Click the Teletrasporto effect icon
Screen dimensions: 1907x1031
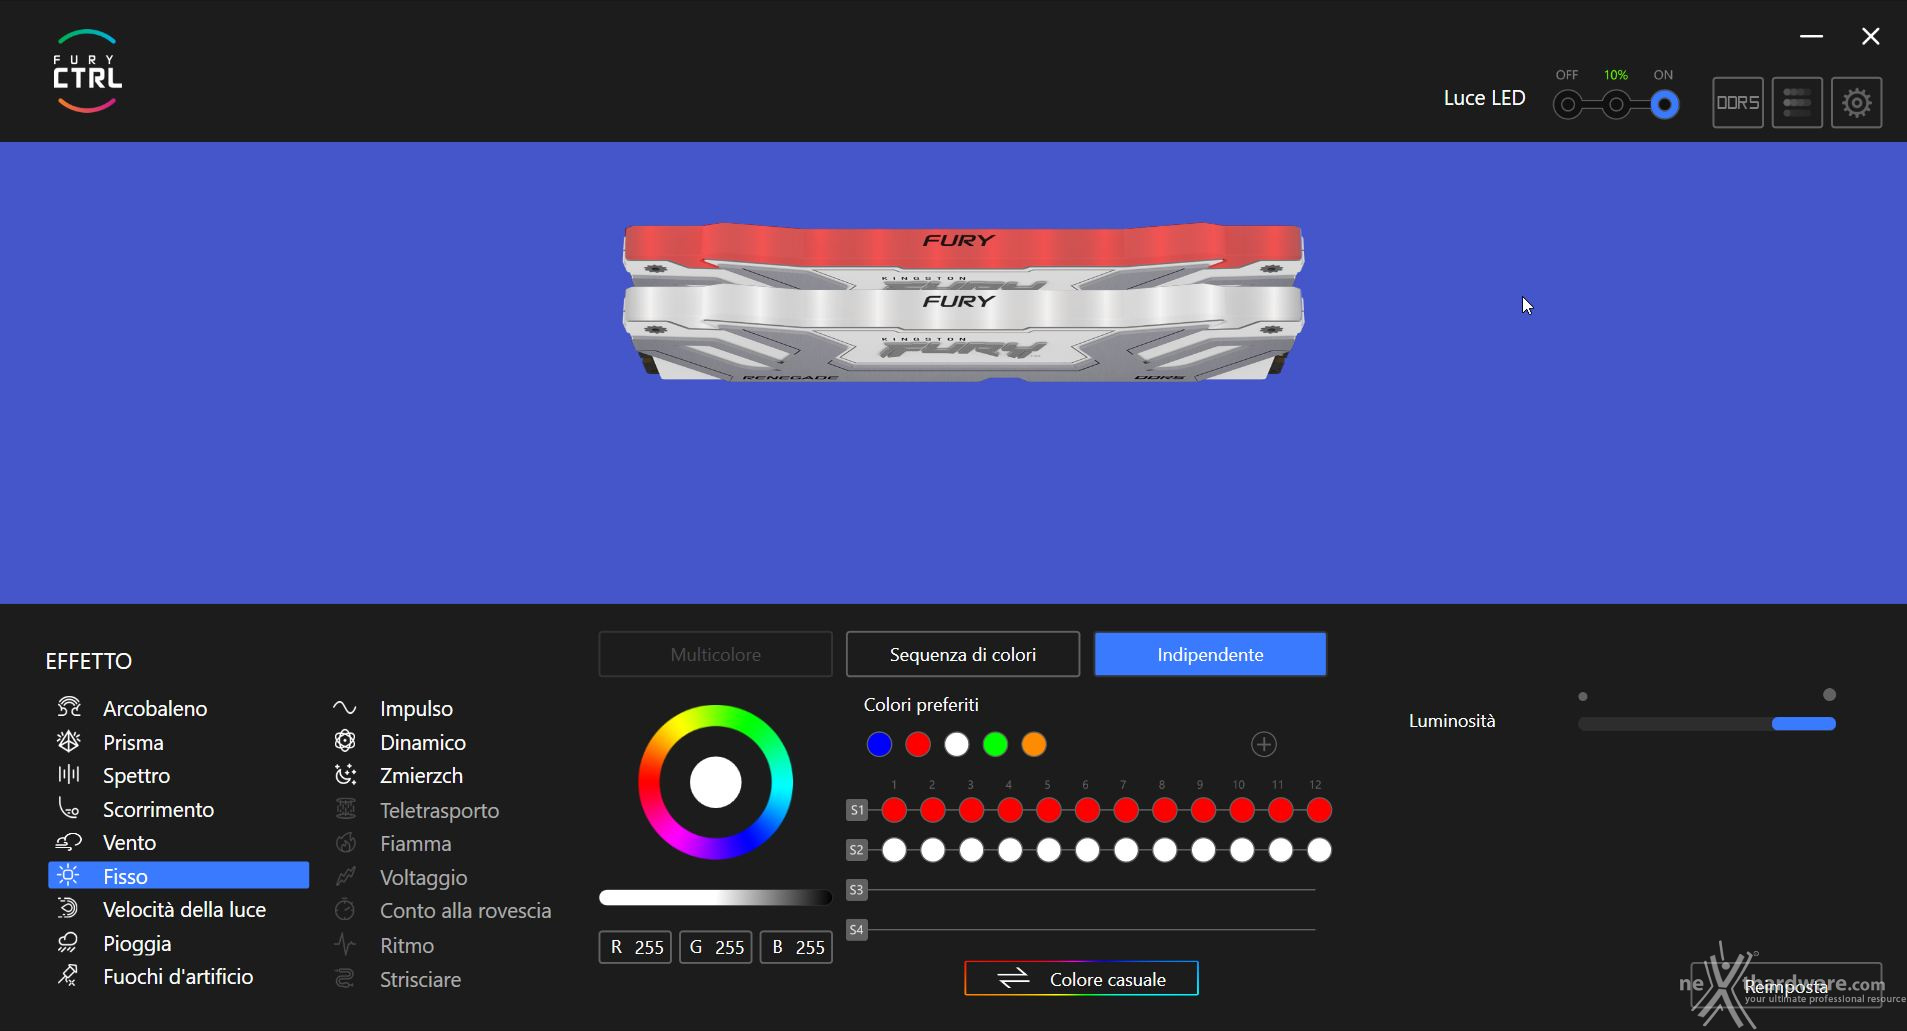tap(345, 810)
